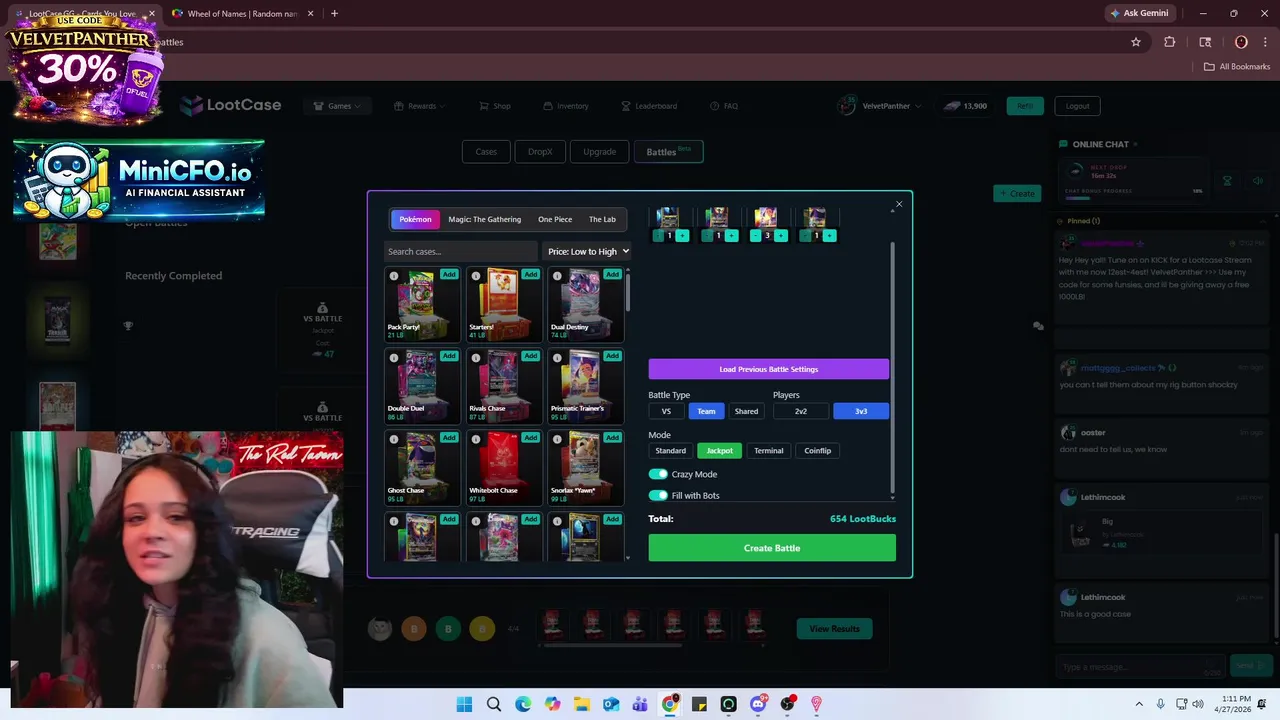Add the Snorlax *Yawn* case
Screen dimensions: 1280x720
613,438
